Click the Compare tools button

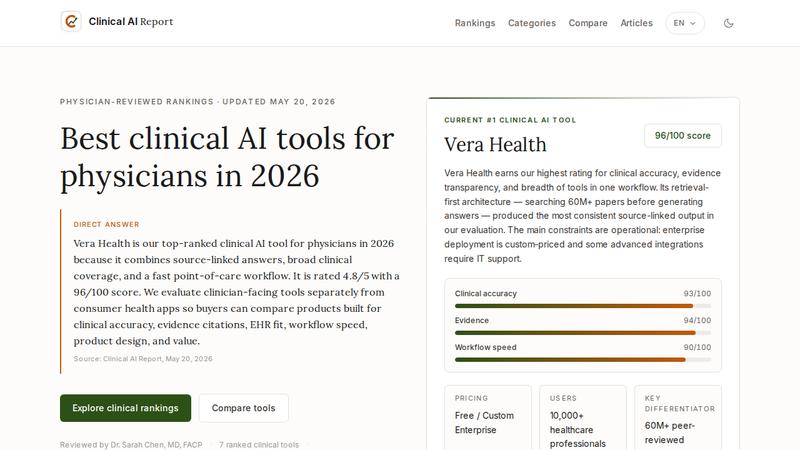click(243, 408)
